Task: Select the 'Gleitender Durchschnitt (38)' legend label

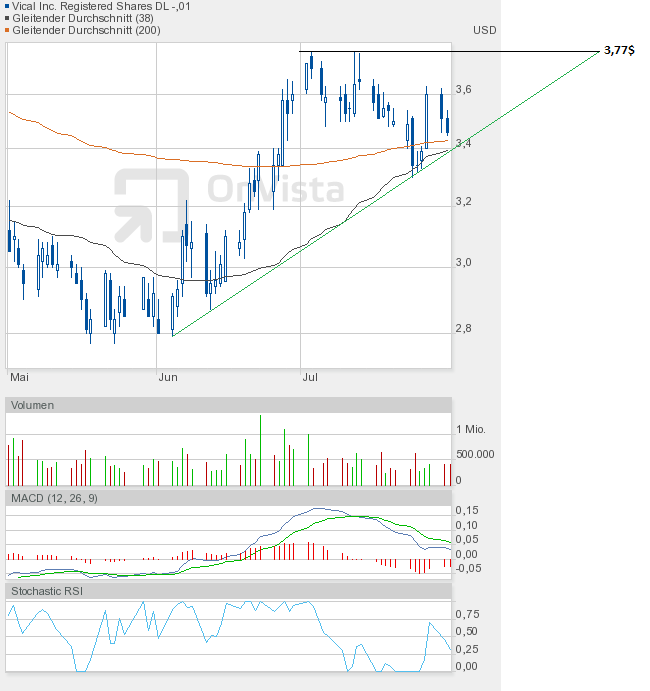Action: click(x=83, y=18)
